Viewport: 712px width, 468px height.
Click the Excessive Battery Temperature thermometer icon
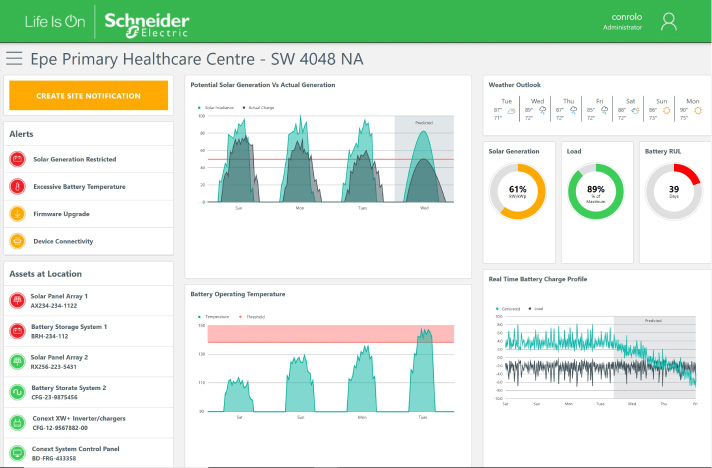coord(17,187)
